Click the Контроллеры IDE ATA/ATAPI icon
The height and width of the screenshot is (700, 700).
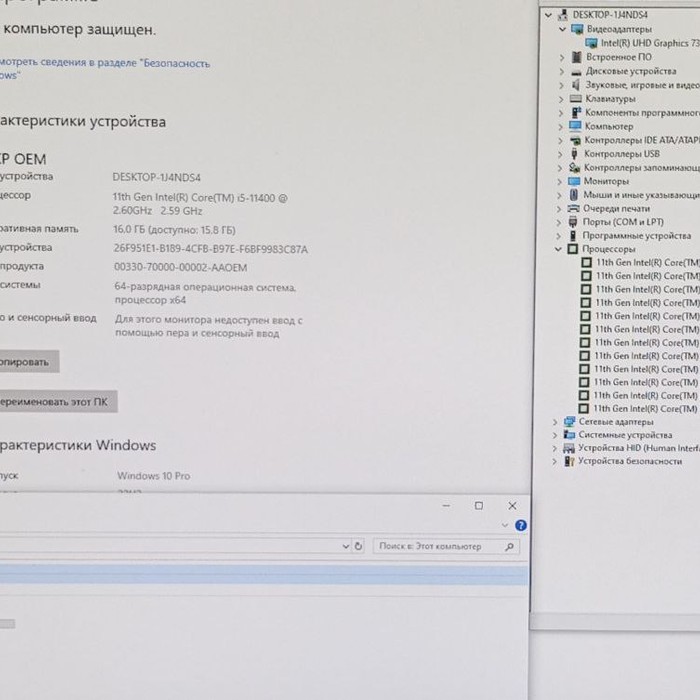pyautogui.click(x=575, y=140)
